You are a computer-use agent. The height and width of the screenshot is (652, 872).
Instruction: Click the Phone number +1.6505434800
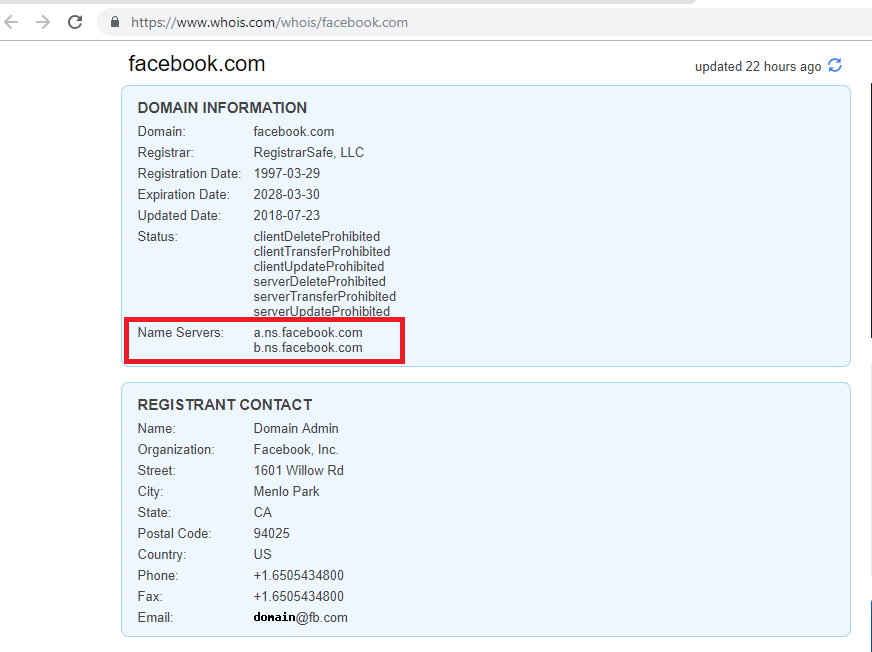pyautogui.click(x=299, y=575)
